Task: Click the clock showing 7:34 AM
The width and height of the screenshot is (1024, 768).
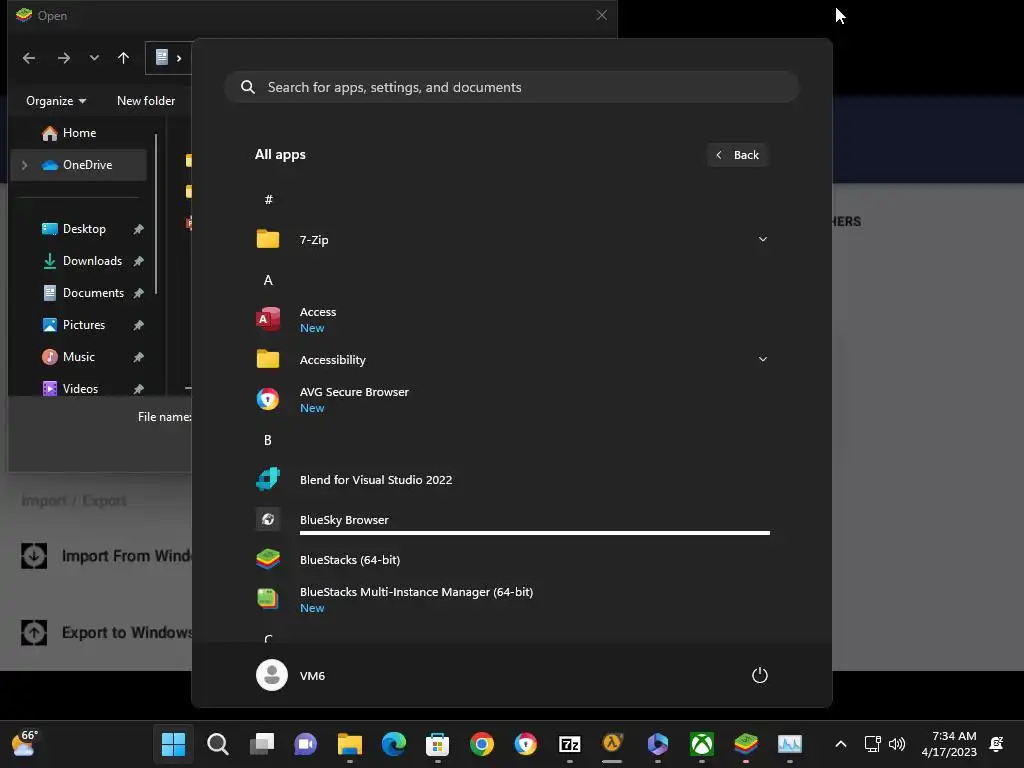Action: tap(949, 744)
